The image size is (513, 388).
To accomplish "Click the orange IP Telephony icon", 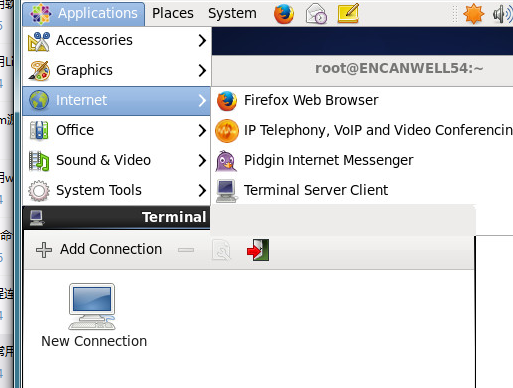I will (227, 131).
